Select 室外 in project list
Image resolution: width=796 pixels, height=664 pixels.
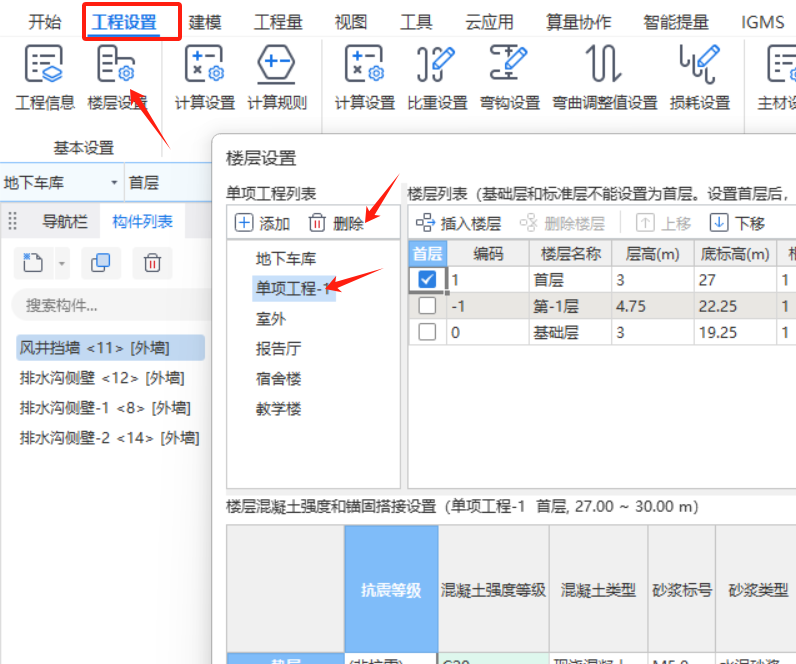(x=271, y=318)
